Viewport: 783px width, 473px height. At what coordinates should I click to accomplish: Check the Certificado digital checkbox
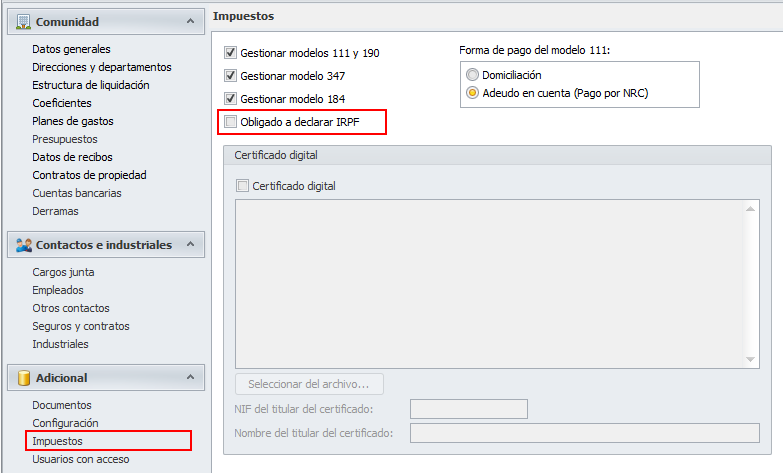click(x=242, y=186)
